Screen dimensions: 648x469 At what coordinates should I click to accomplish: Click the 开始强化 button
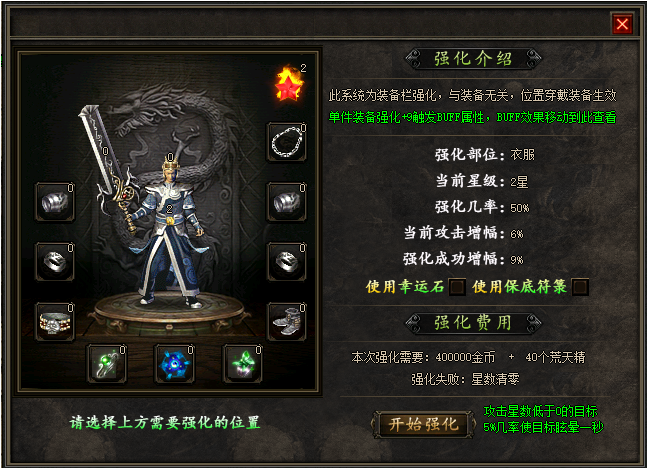[424, 424]
